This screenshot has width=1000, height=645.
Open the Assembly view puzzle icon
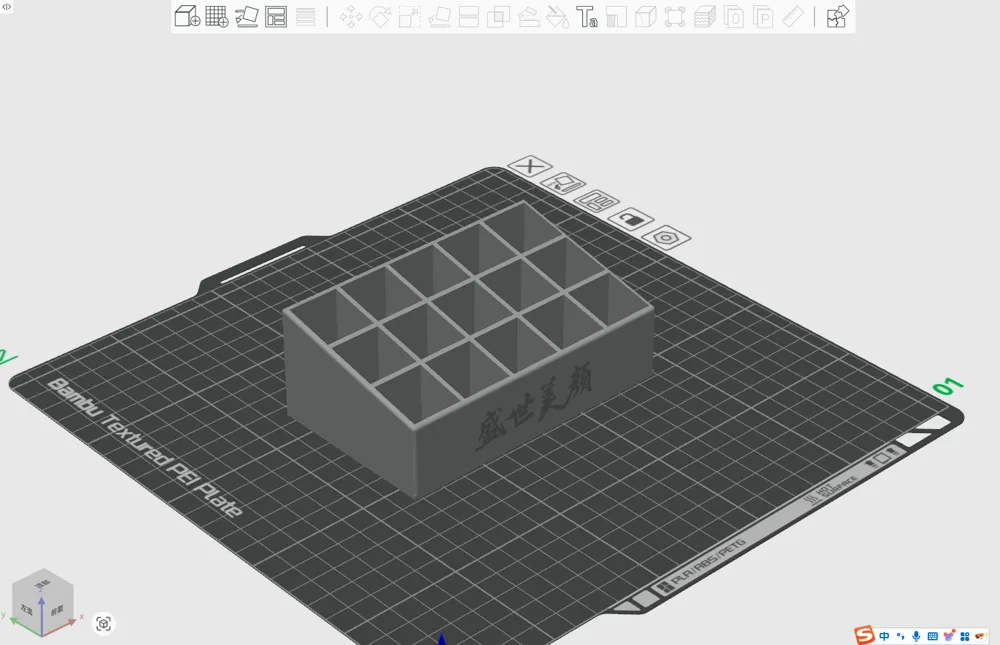click(837, 17)
